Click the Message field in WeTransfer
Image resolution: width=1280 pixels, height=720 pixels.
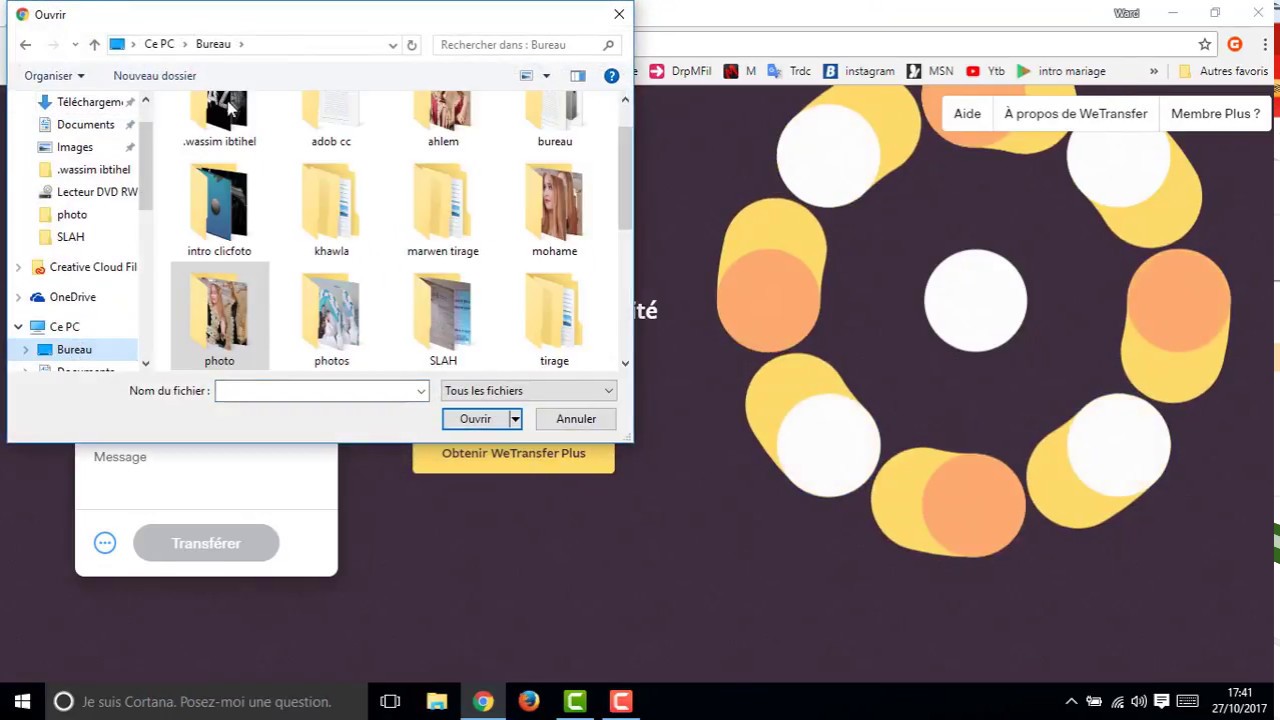click(x=206, y=477)
